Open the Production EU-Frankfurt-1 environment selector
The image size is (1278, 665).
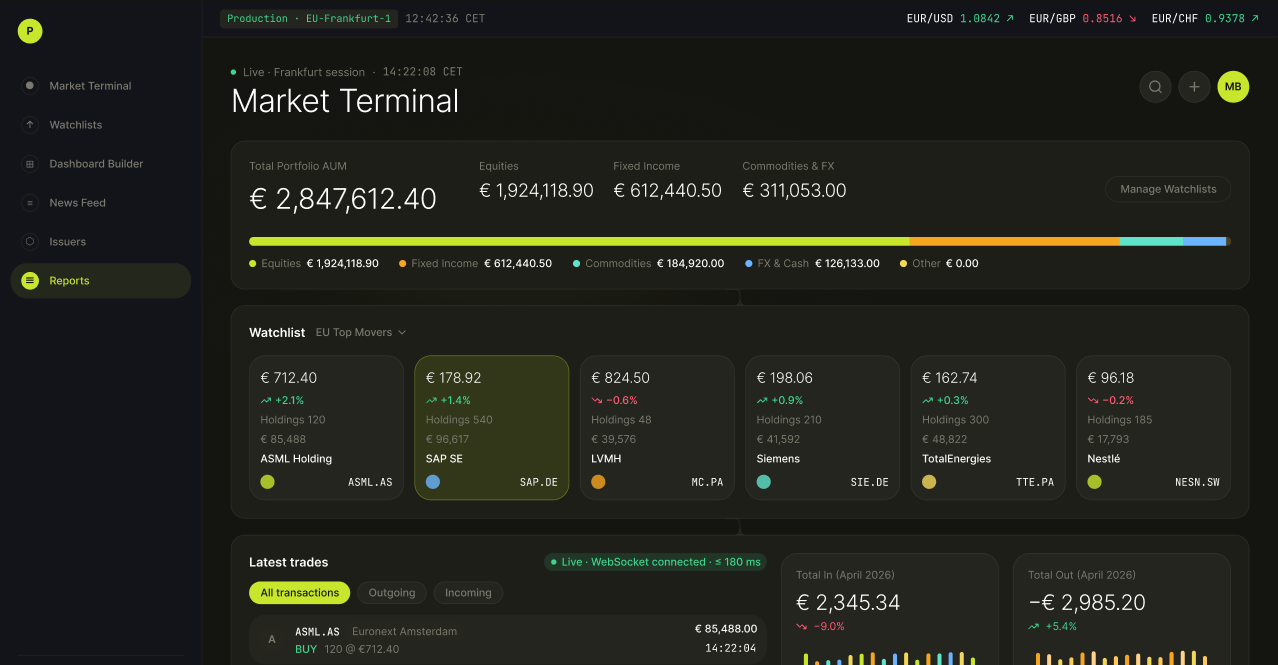(309, 19)
